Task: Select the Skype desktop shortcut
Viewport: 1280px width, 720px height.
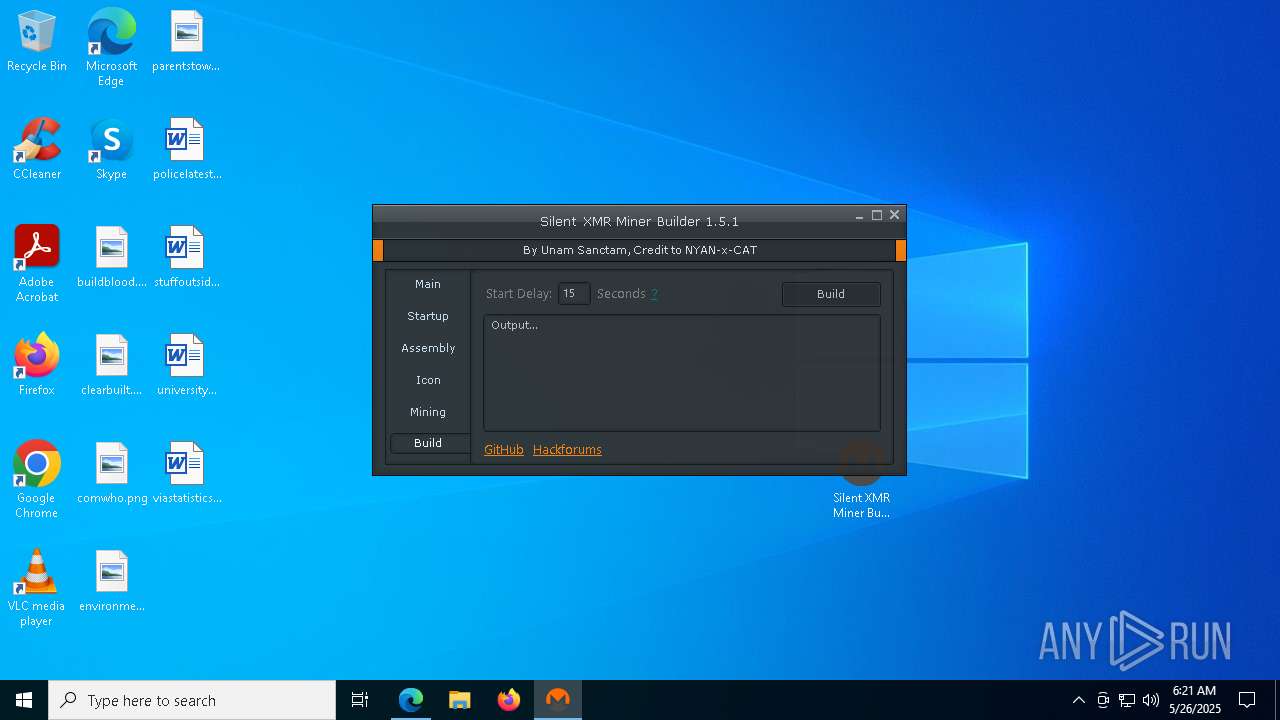Action: click(111, 150)
